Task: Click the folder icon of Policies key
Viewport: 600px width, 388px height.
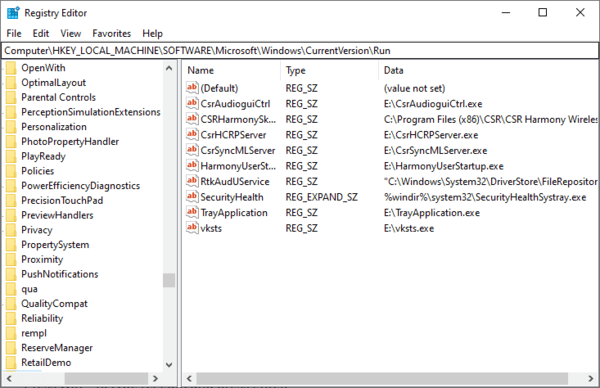Action: pos(11,171)
